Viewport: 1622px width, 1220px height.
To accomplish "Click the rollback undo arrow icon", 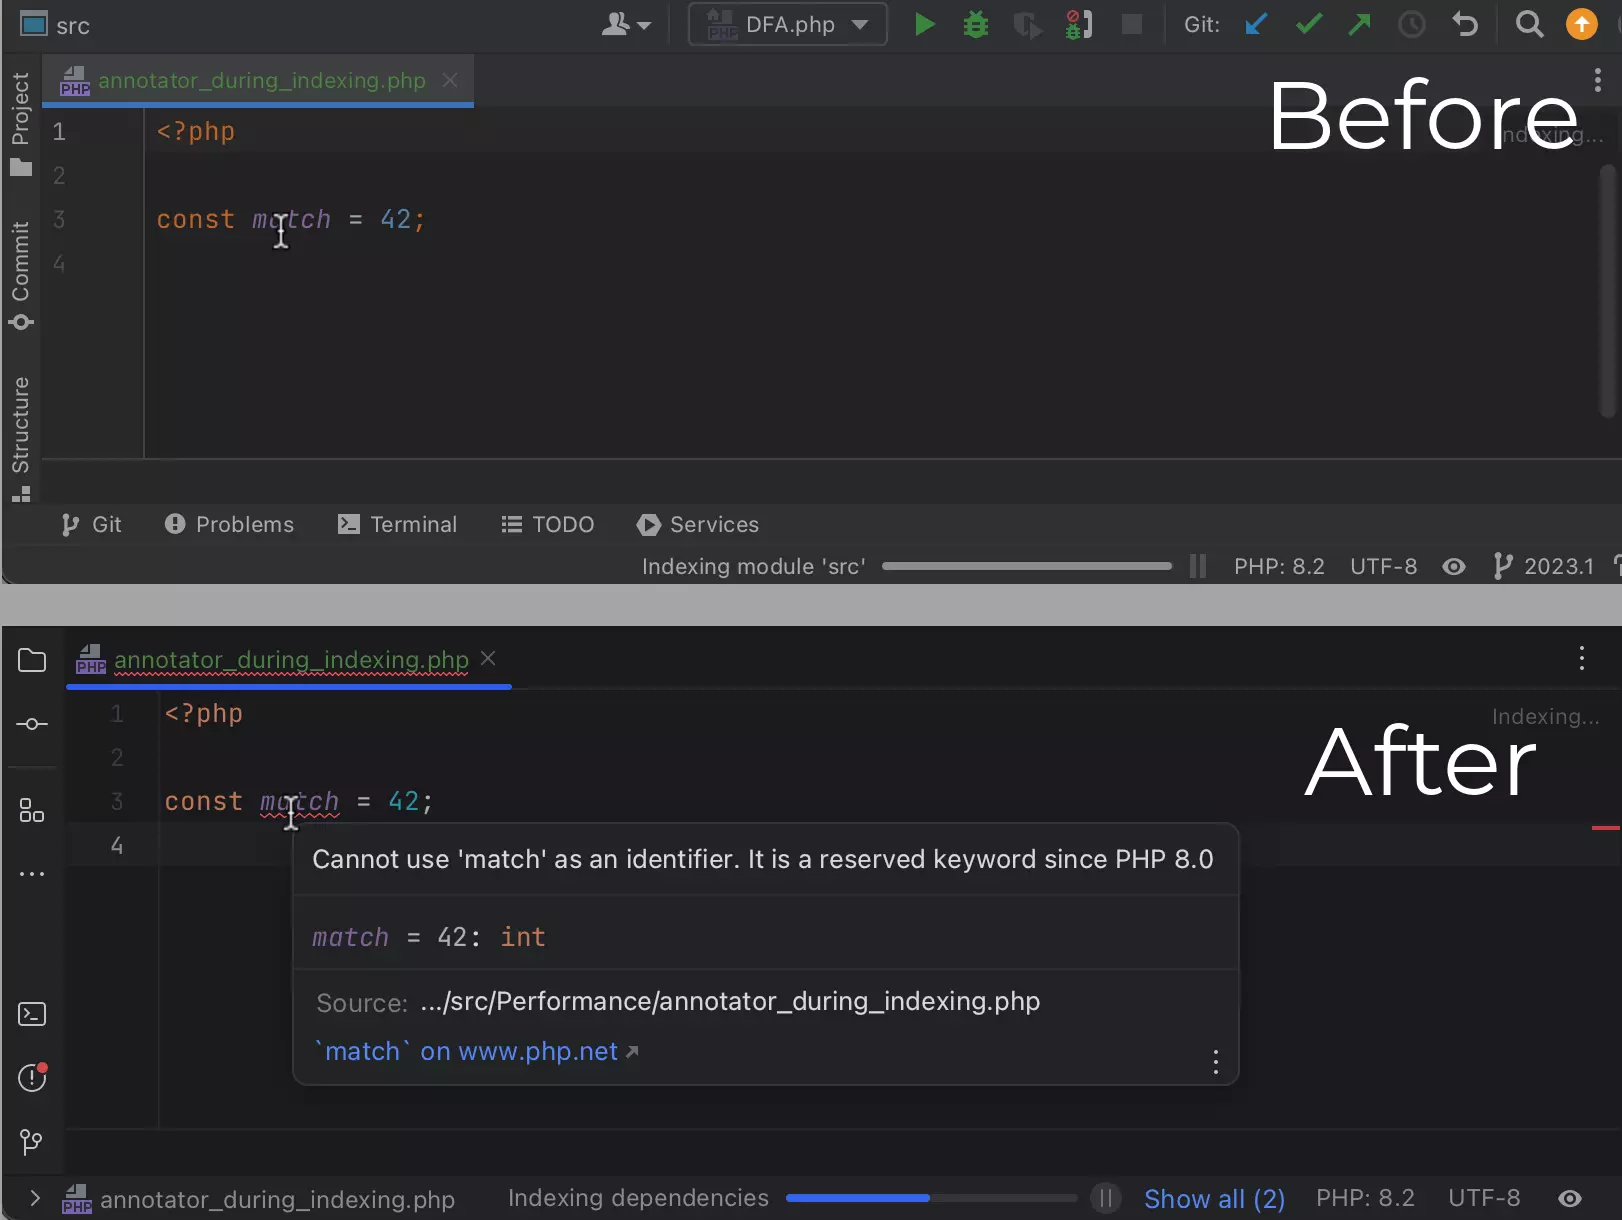I will click(1465, 24).
